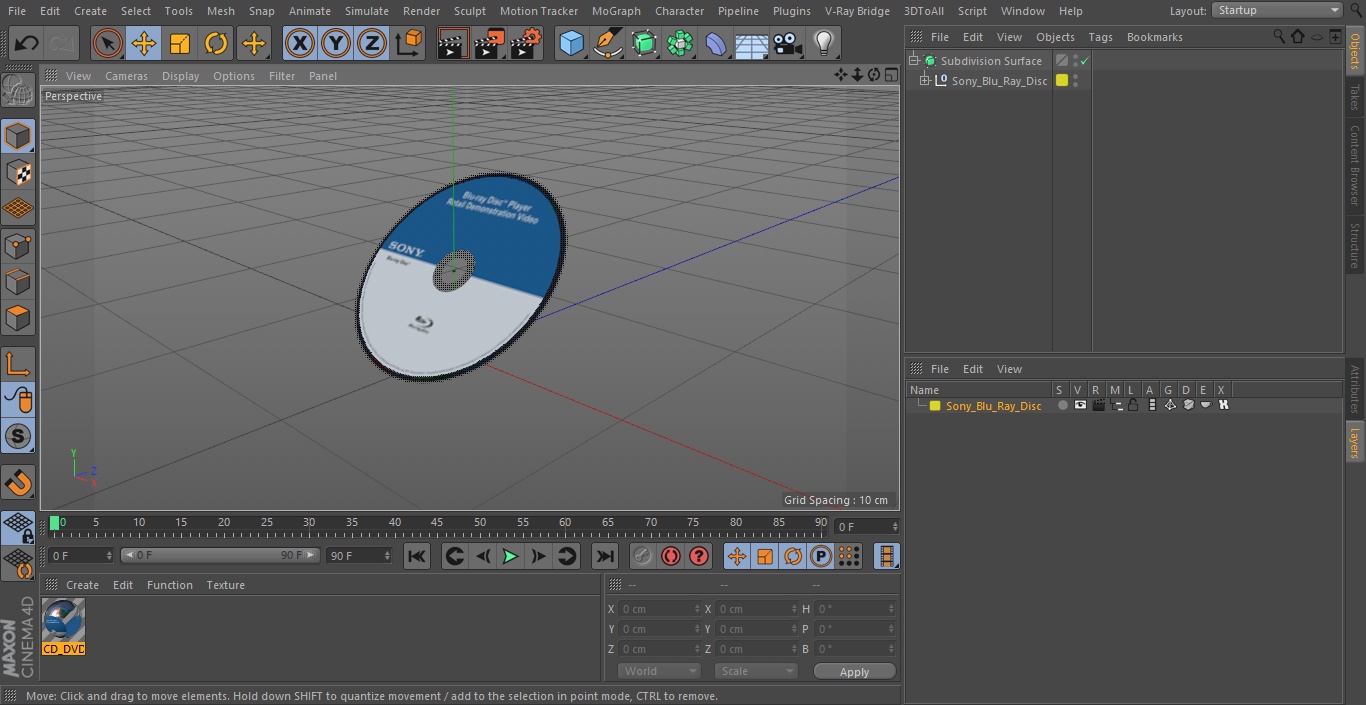Expand the Sony_Blu_Ray_Disc object tree
1366x705 pixels.
tap(925, 80)
